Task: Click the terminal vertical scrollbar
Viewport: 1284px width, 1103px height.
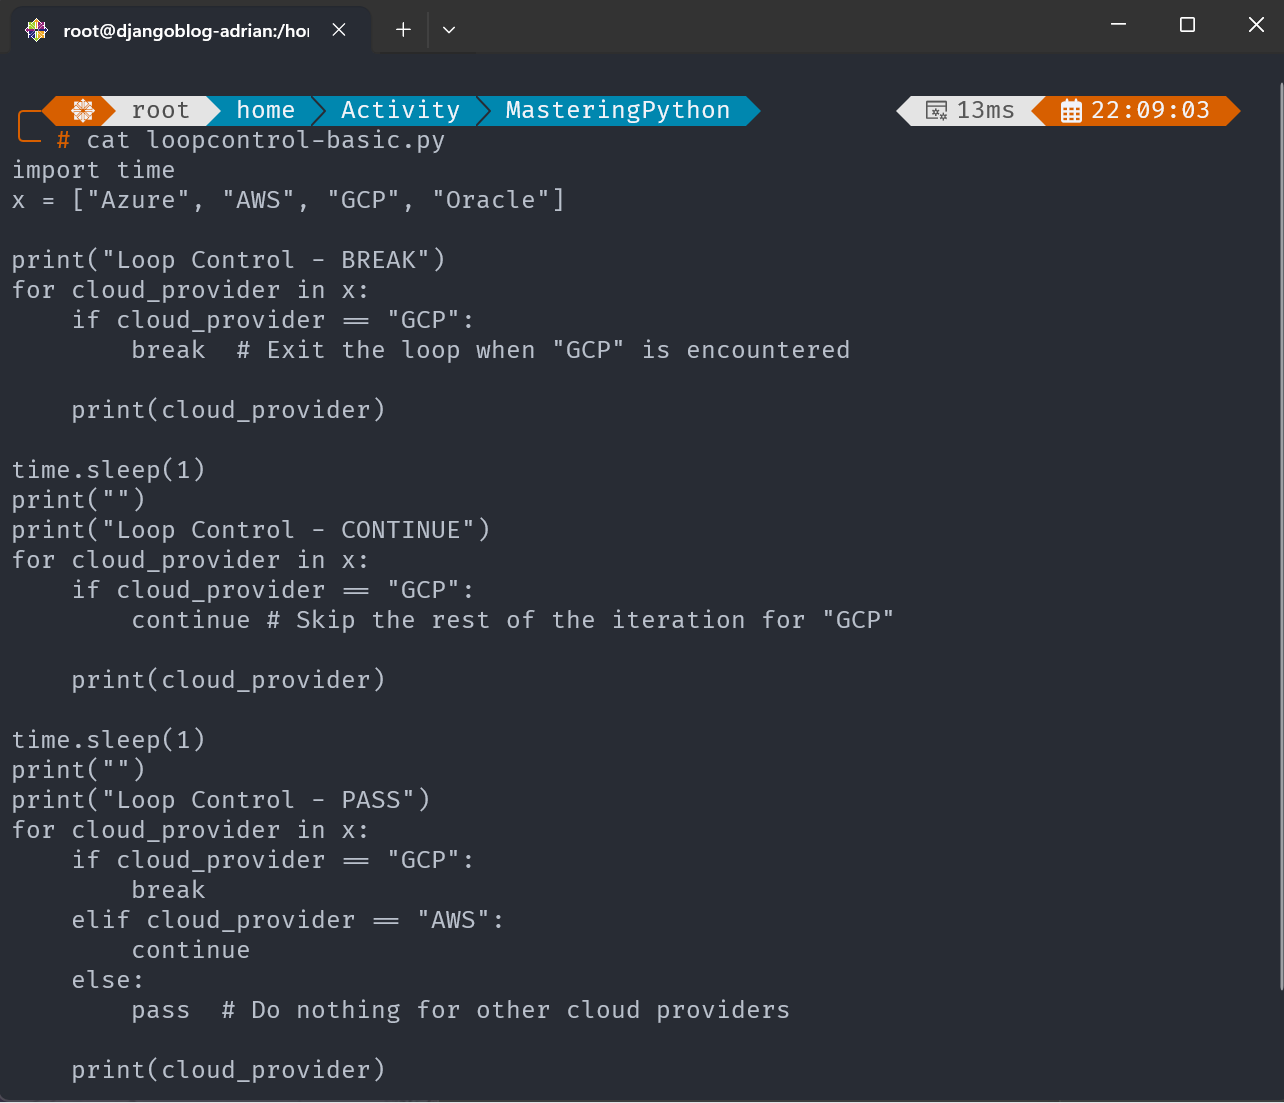Action: click(1279, 540)
